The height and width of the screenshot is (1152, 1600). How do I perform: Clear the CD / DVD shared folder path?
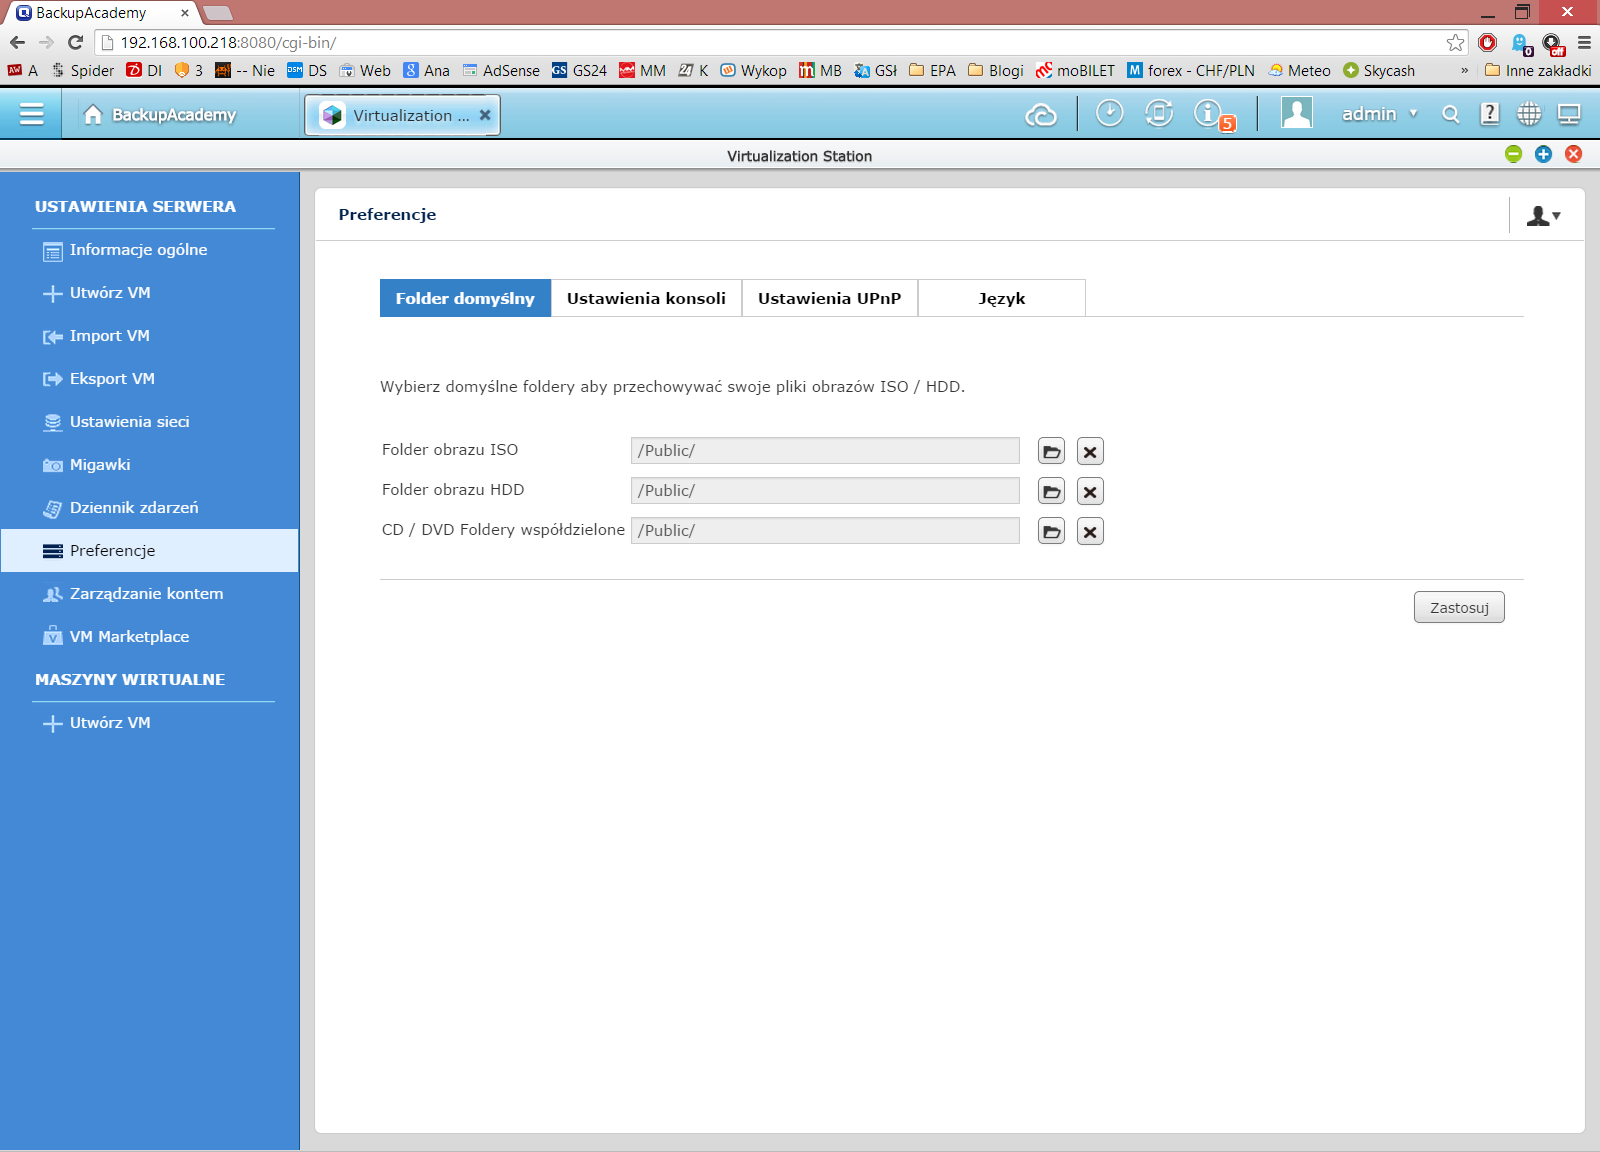tap(1090, 532)
